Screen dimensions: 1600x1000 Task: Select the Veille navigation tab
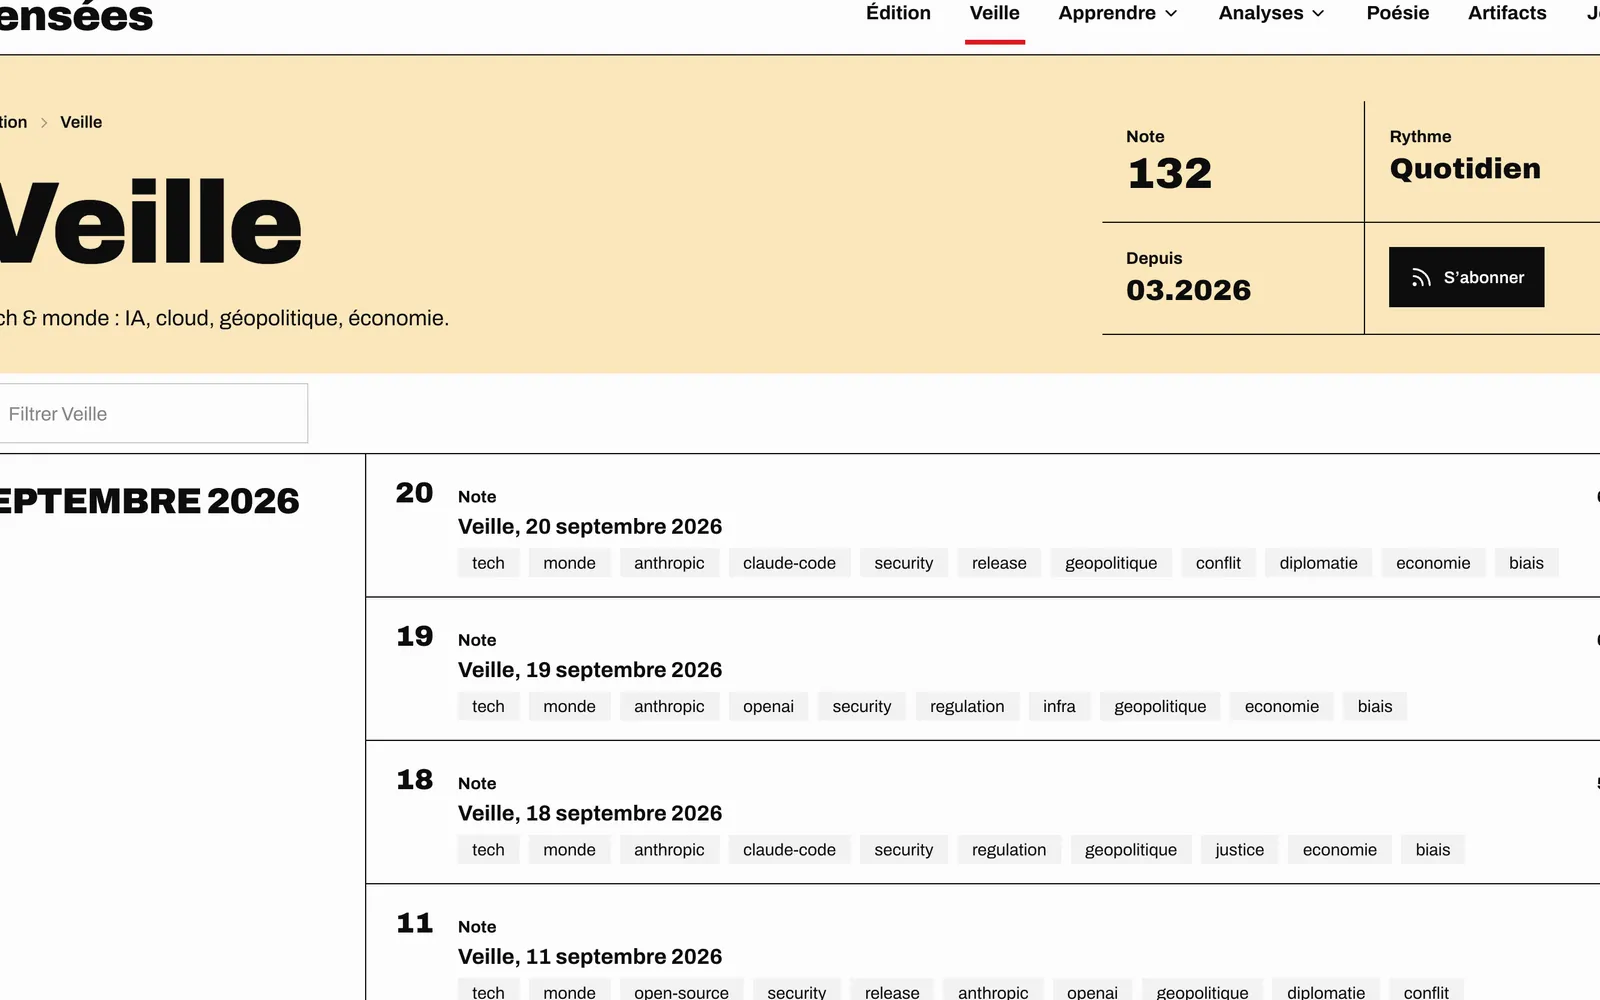995,13
